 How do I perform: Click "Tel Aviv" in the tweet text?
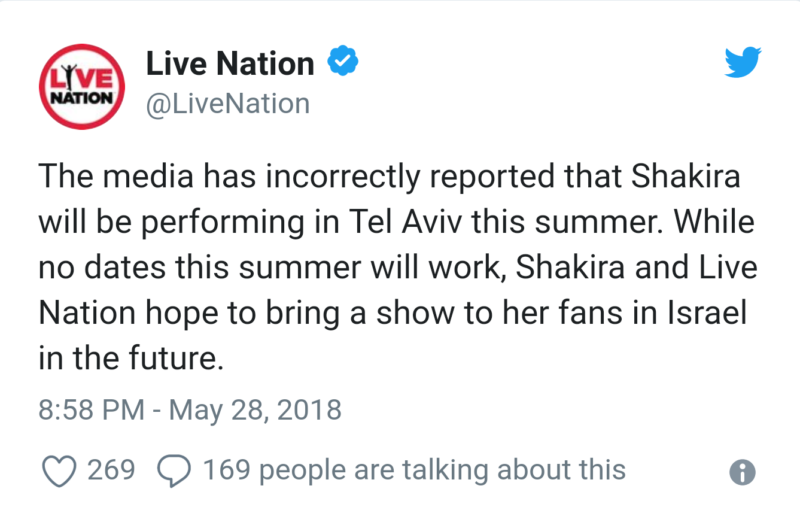[366, 225]
